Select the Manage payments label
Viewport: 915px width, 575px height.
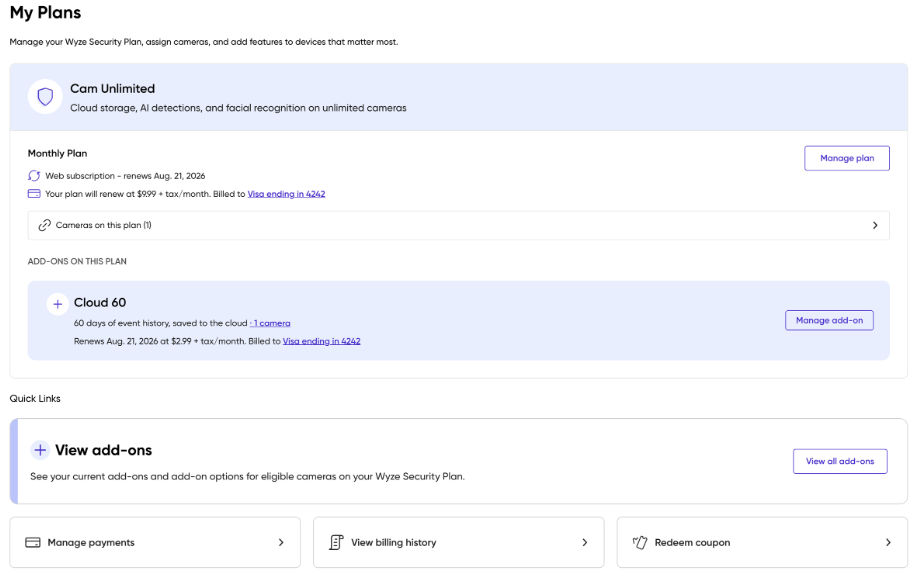tap(91, 542)
